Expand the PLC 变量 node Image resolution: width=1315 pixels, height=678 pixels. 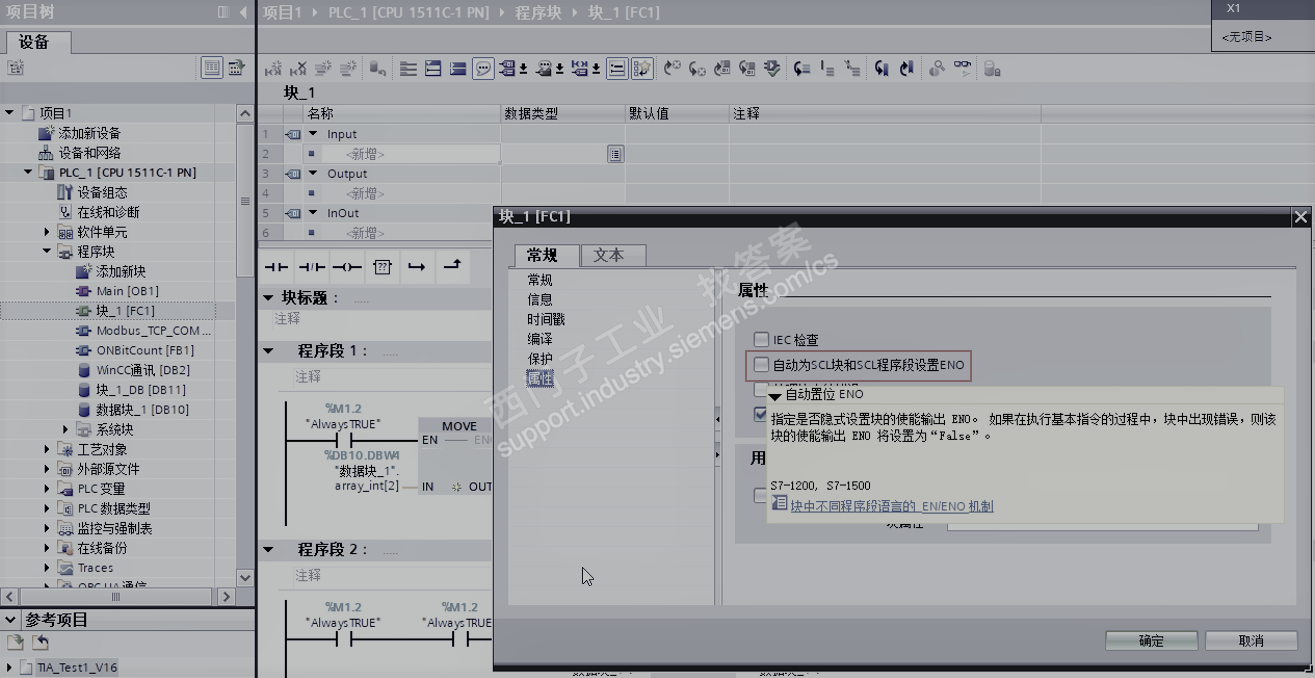tap(47, 489)
